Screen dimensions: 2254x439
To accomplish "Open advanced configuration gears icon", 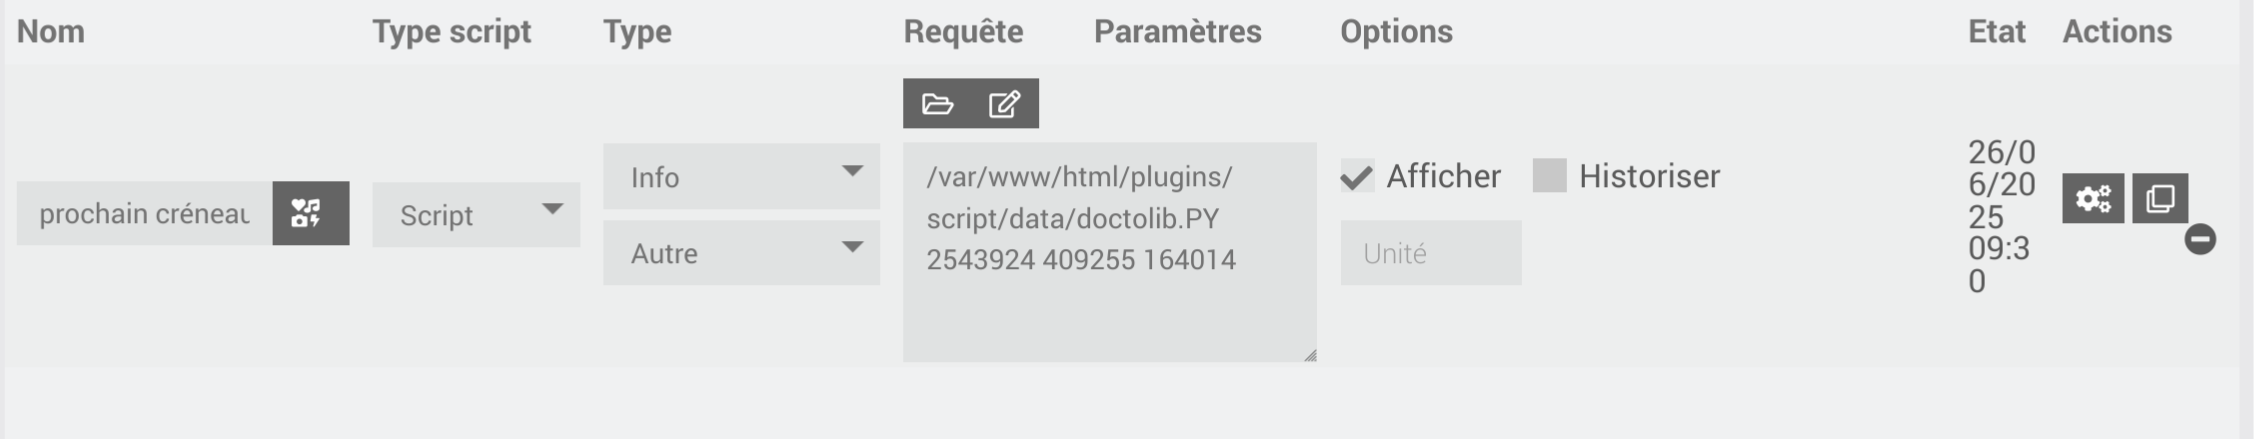I will click(2093, 198).
